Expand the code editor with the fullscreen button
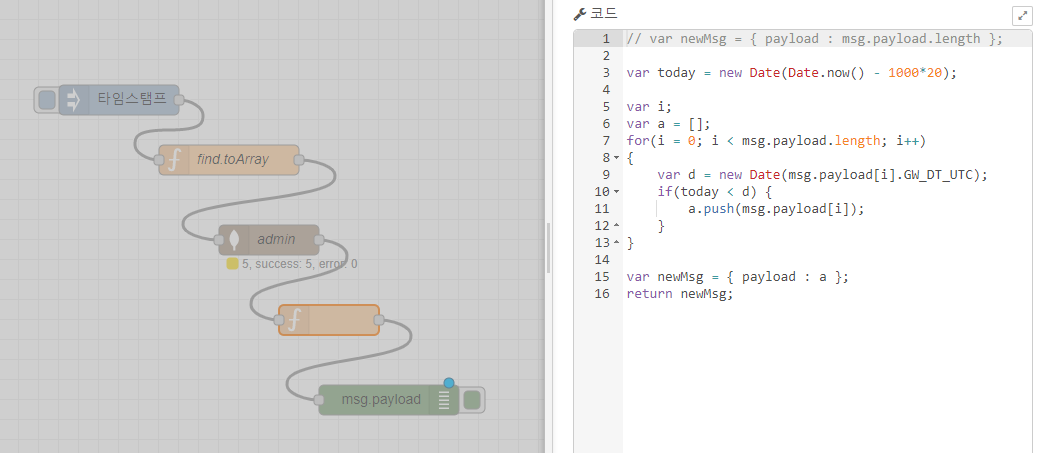The image size is (1051, 453). point(1022,16)
